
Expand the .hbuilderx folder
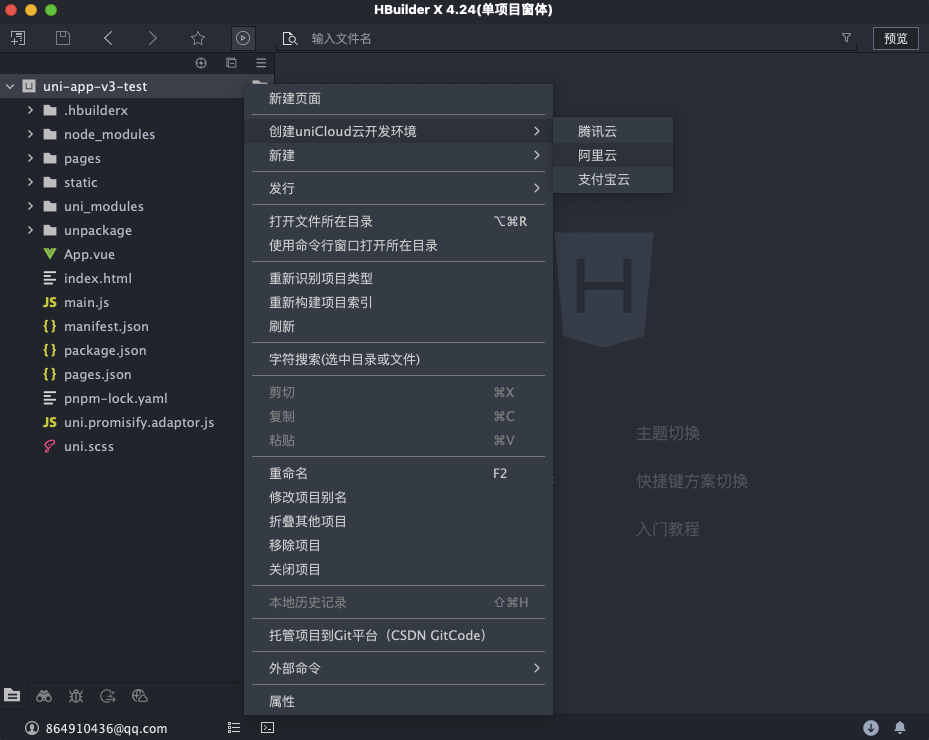(30, 110)
